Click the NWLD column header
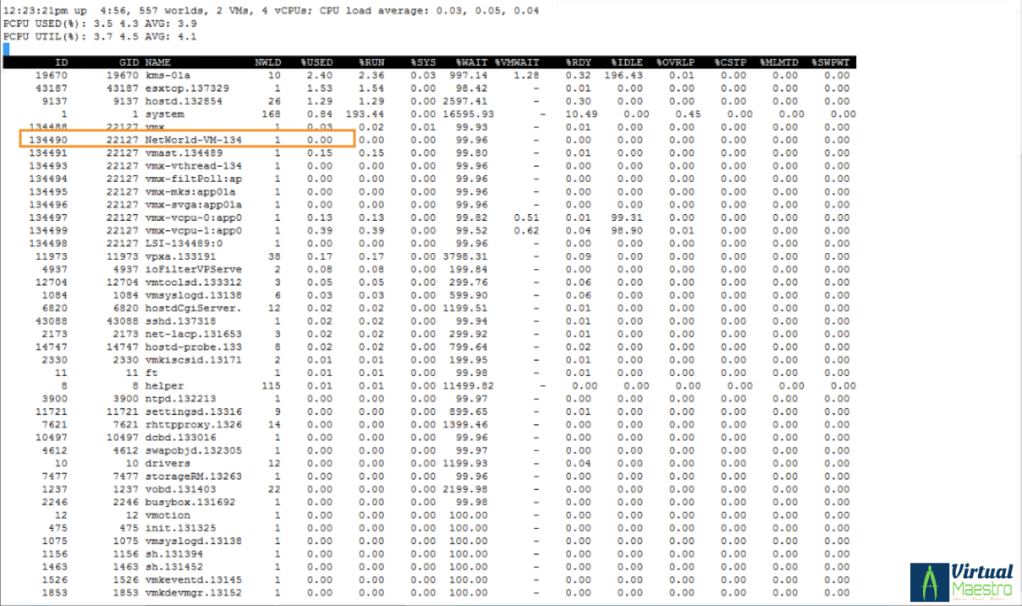 [267, 62]
